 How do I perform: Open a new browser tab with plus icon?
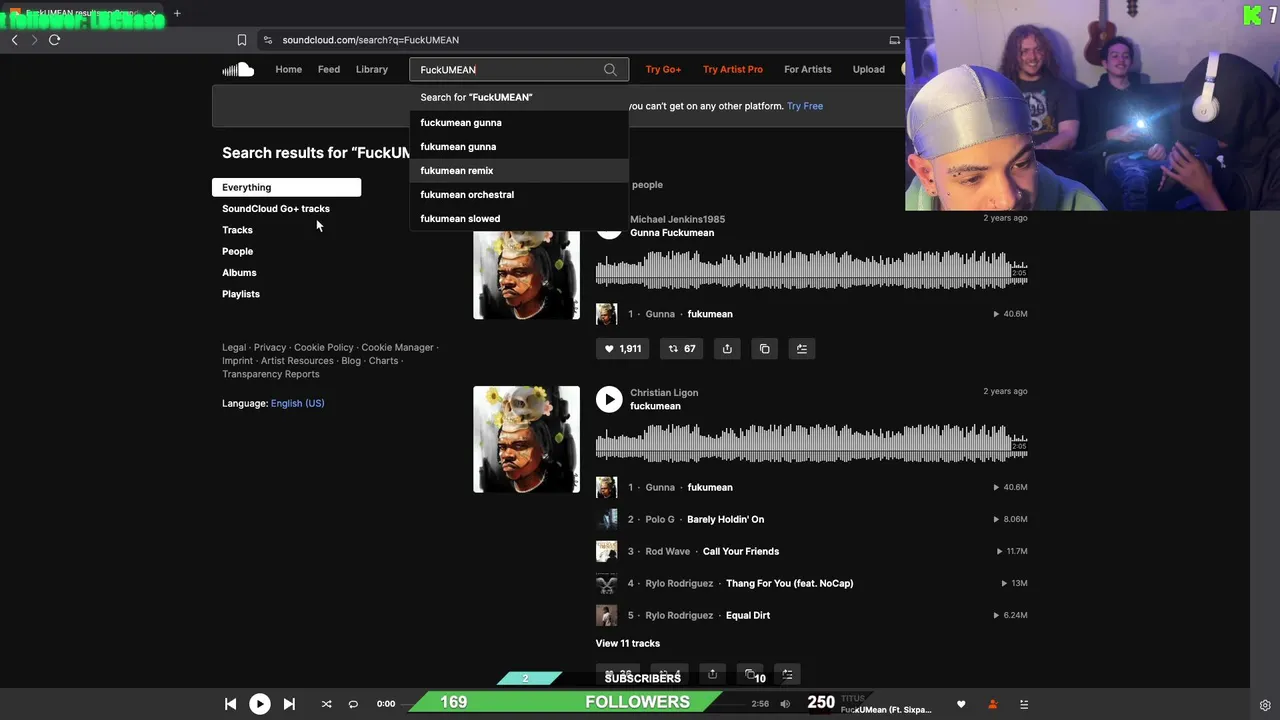pyautogui.click(x=177, y=13)
